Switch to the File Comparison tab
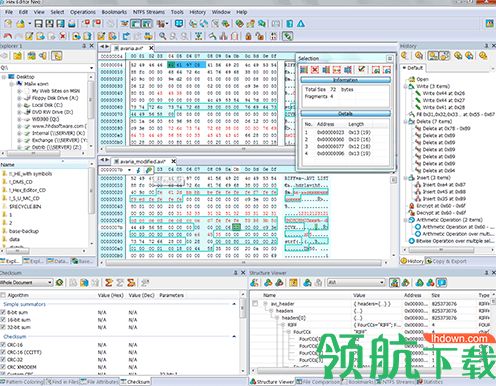 (319, 382)
